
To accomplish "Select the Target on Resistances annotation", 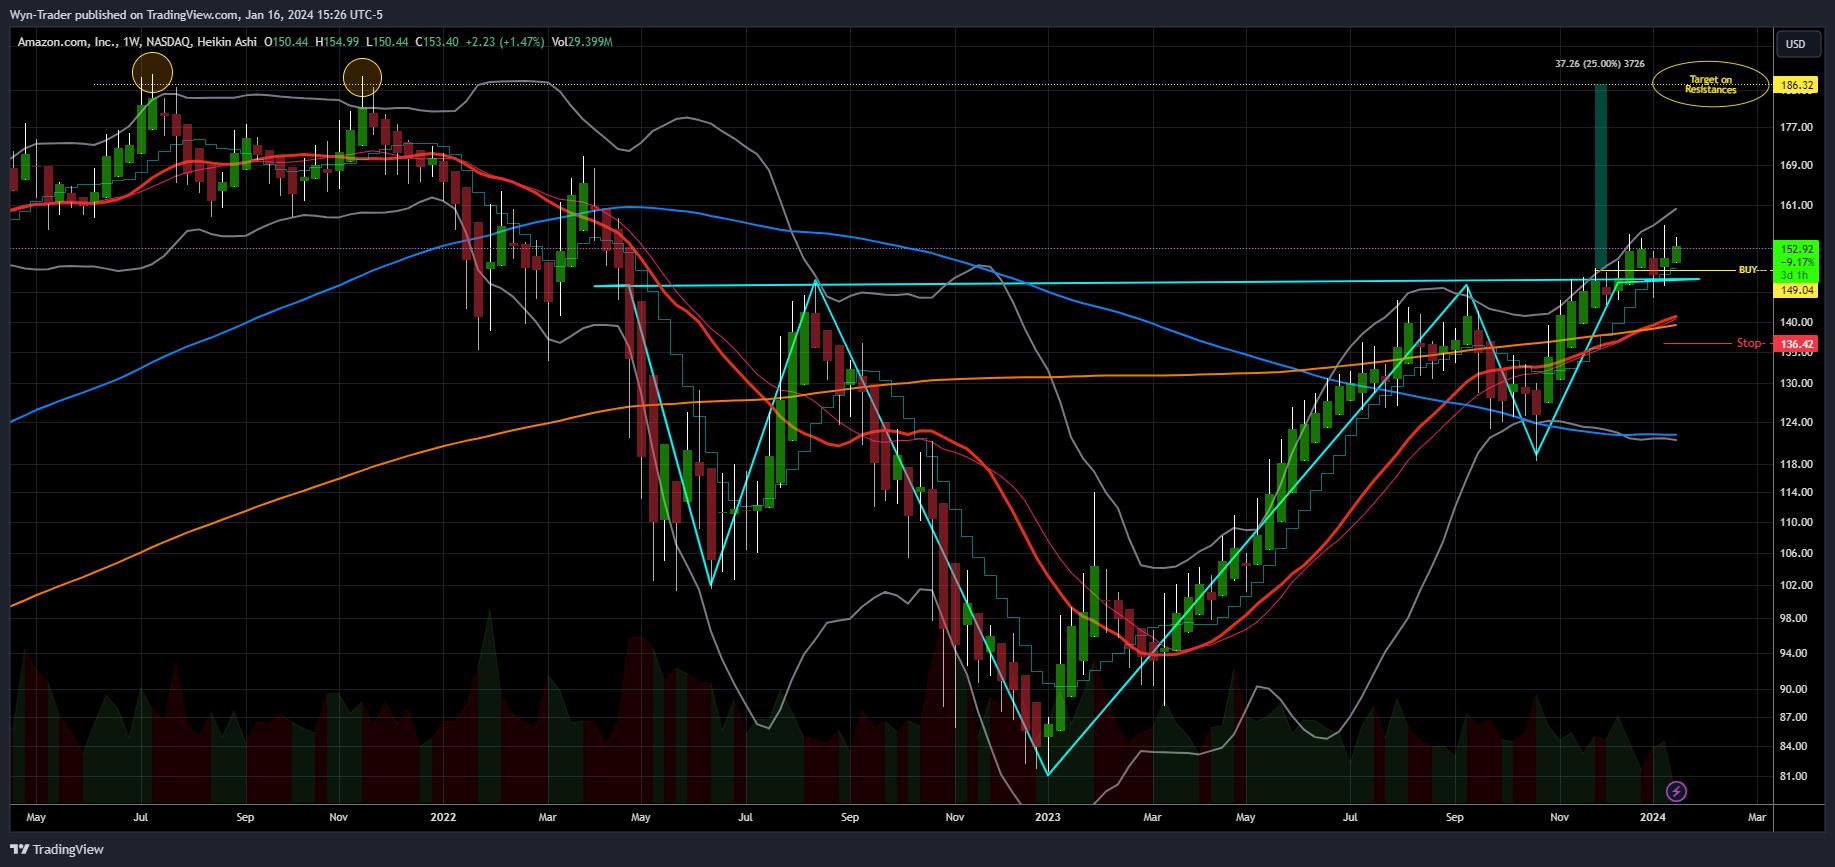I will (1711, 85).
